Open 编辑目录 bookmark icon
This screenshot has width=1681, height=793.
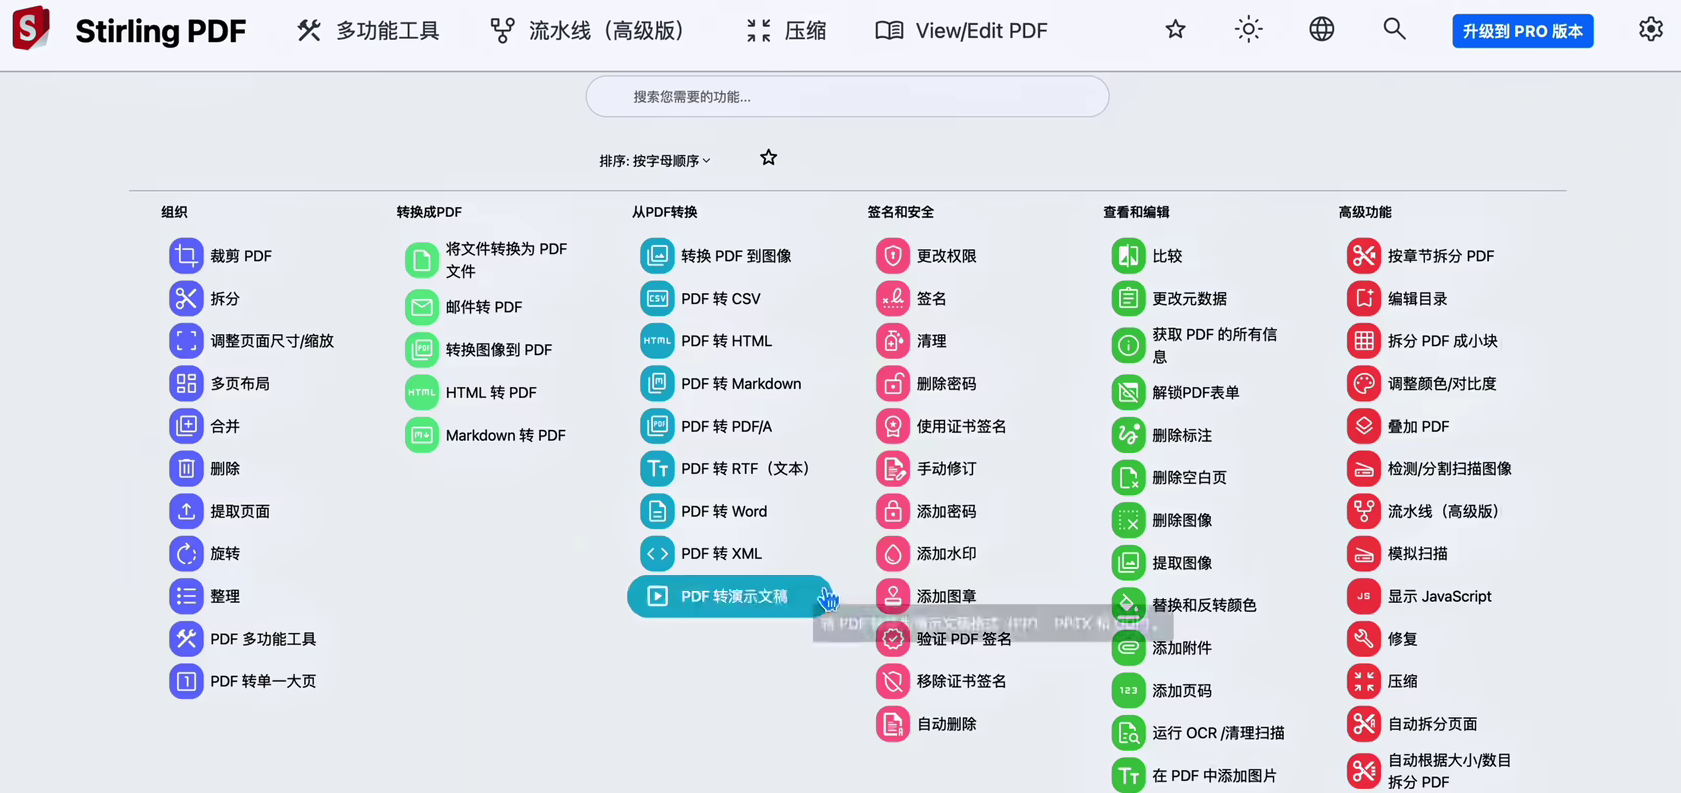pos(1364,298)
